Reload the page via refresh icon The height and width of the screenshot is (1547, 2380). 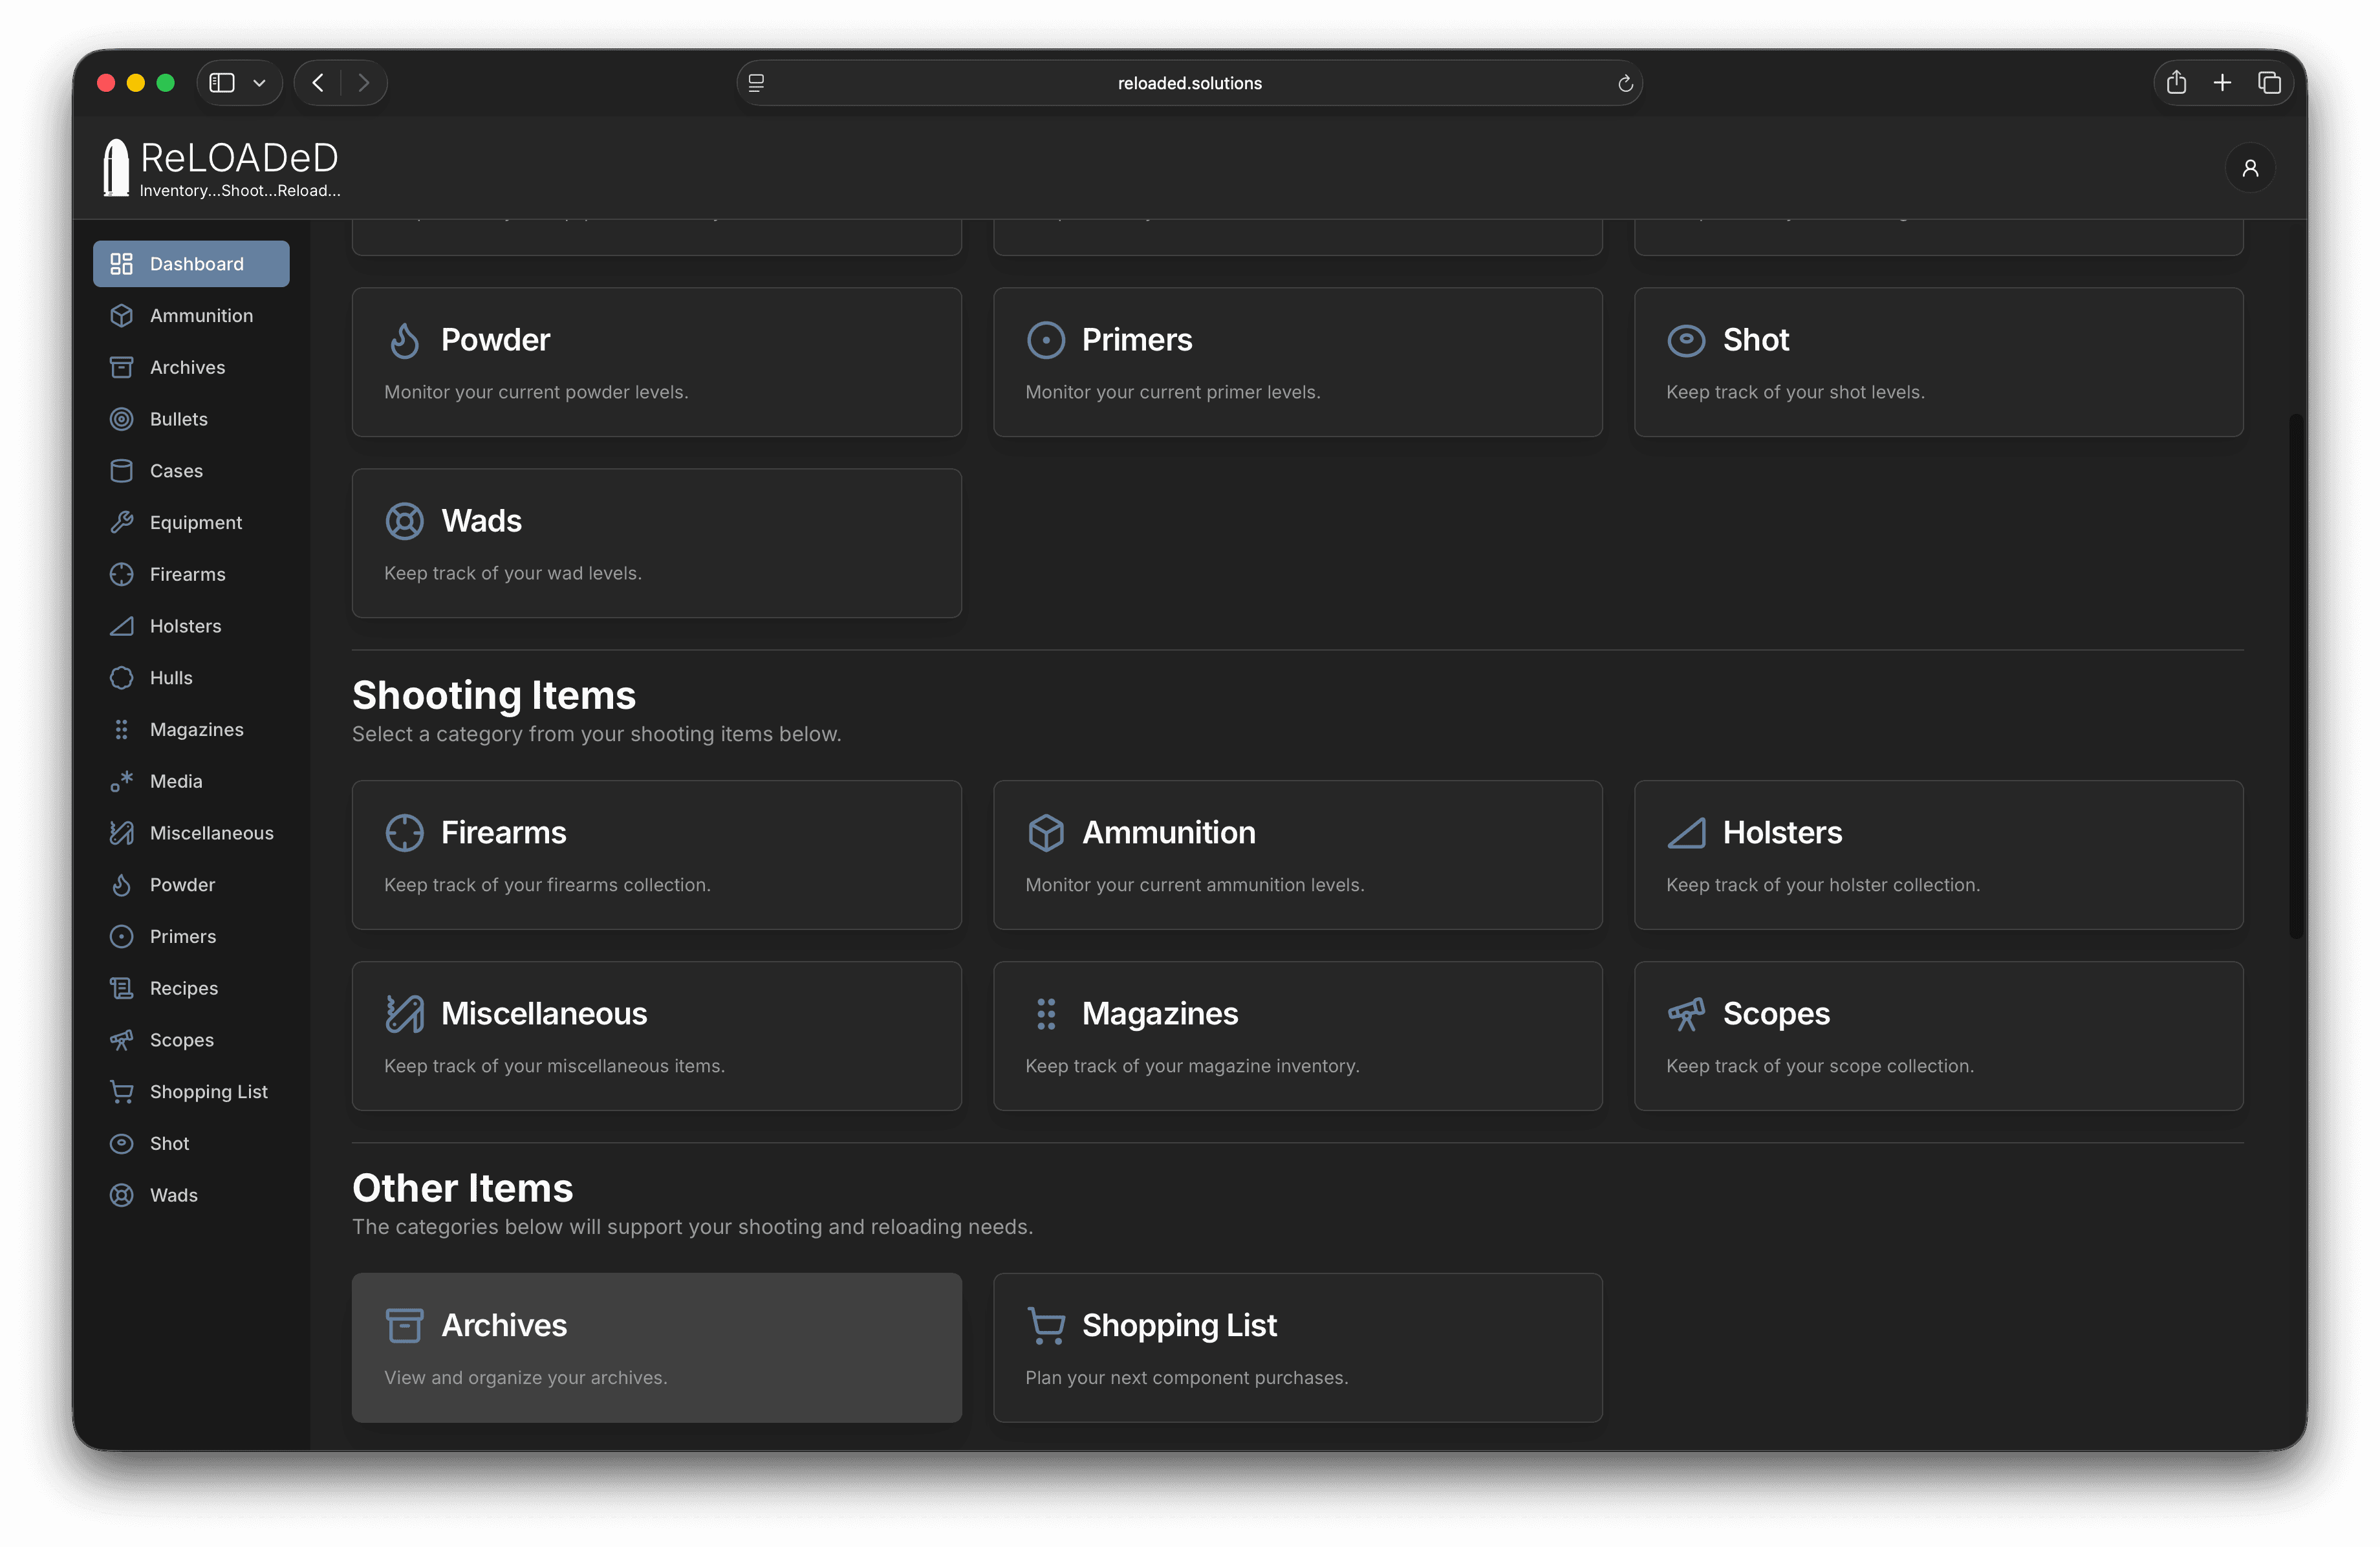tap(1625, 83)
